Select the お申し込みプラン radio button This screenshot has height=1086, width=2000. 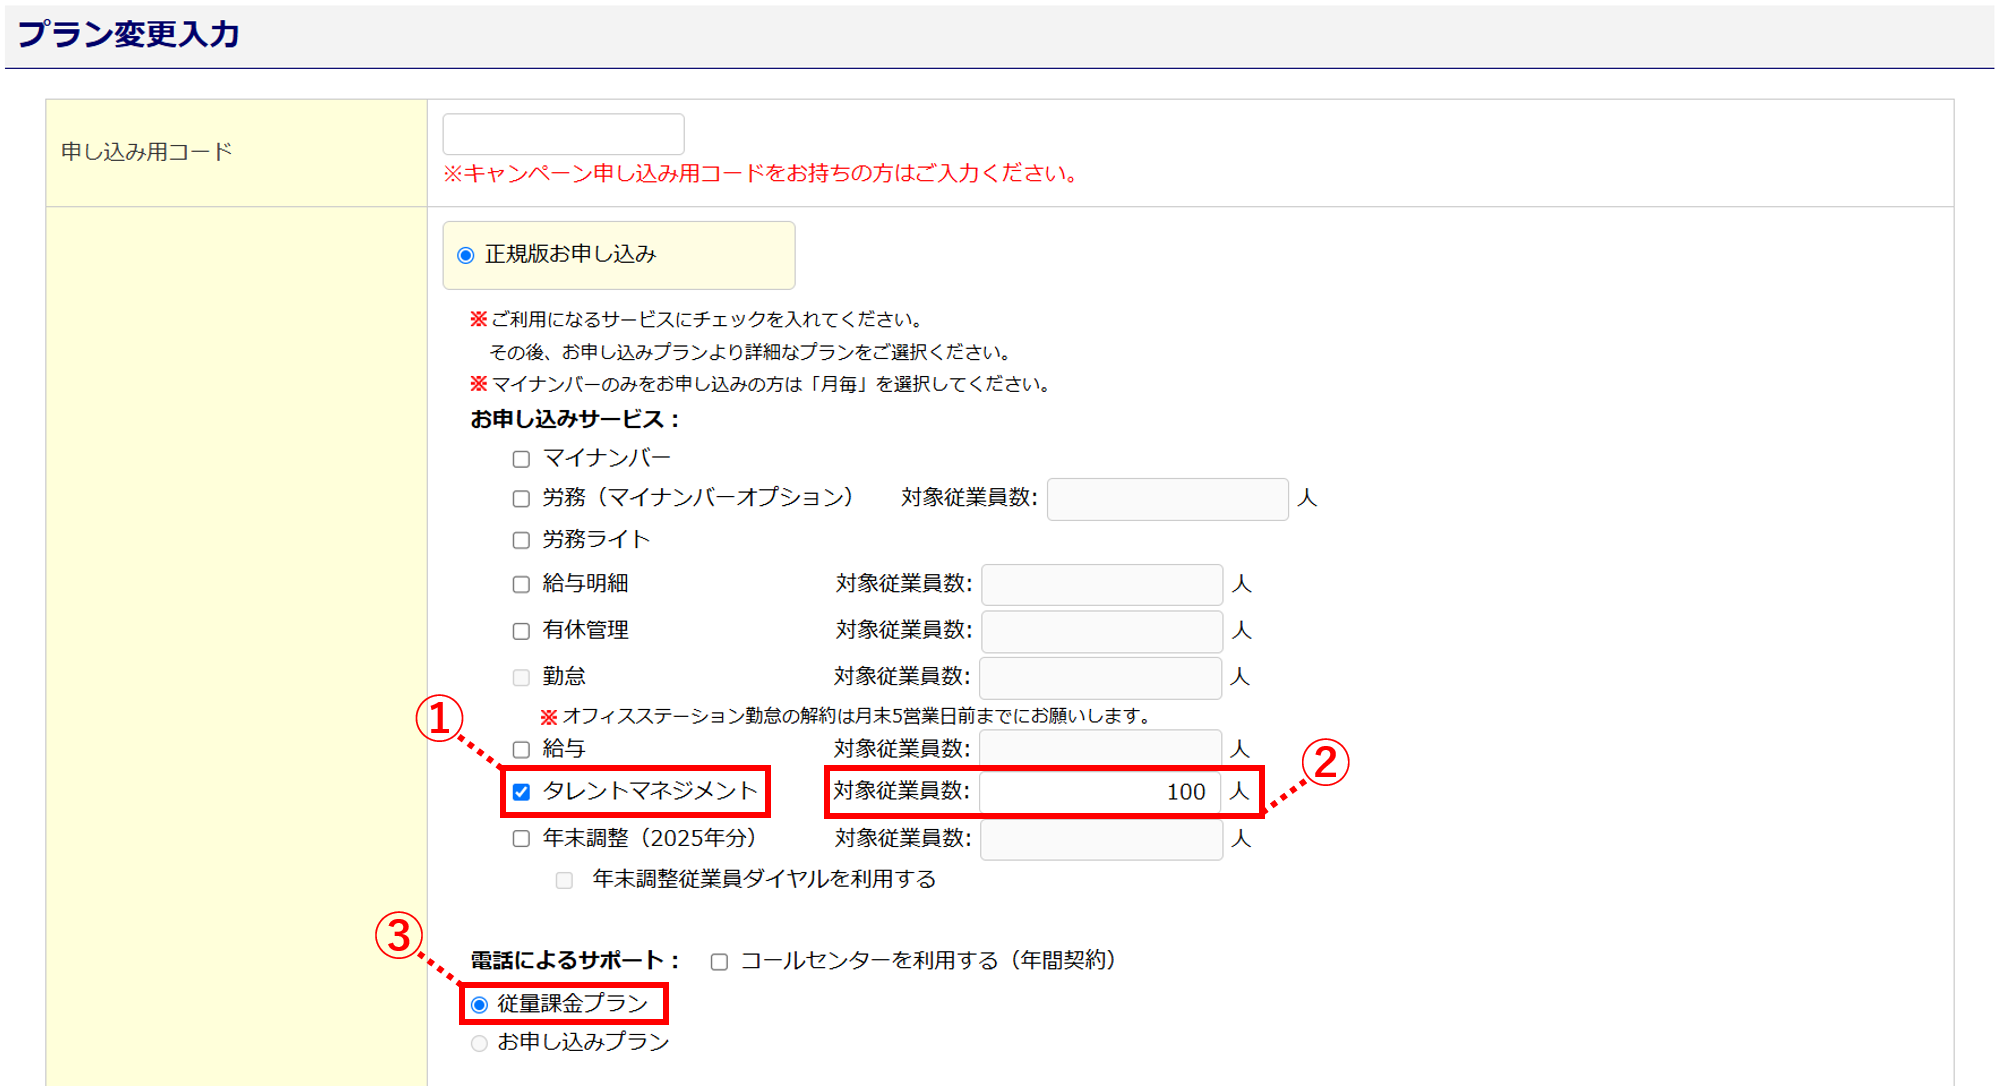pyautogui.click(x=480, y=1043)
